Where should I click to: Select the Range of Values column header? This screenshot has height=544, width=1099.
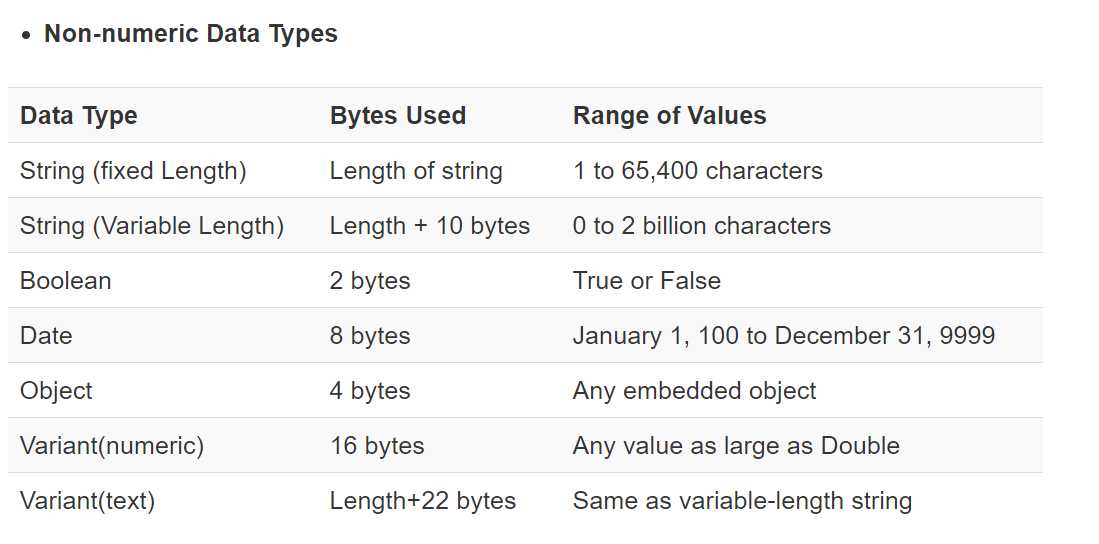click(x=669, y=116)
